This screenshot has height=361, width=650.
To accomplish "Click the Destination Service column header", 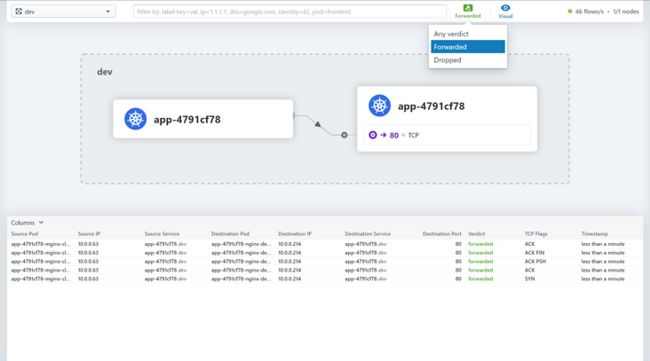I will 367,234.
